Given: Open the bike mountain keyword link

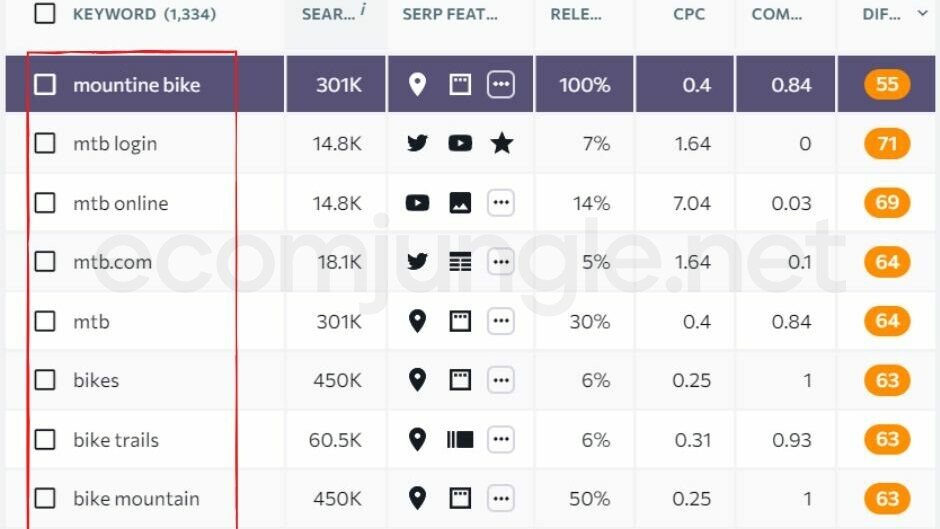Looking at the screenshot, I should point(136,498).
